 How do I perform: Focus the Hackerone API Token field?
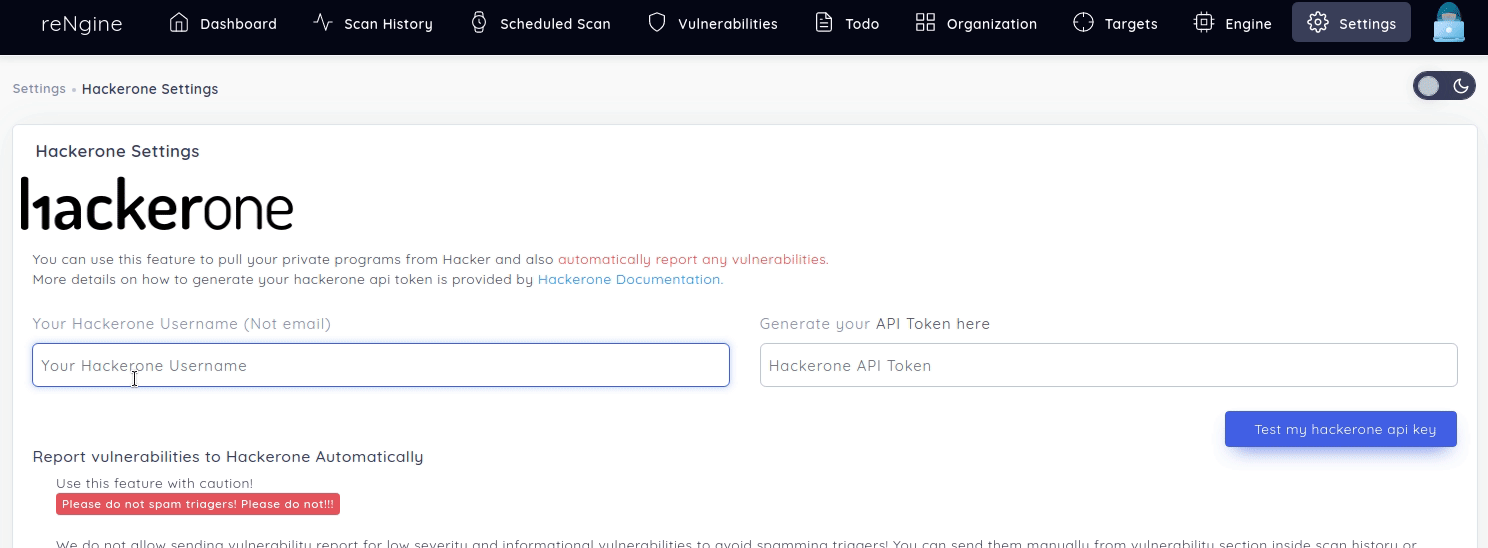(x=1109, y=365)
